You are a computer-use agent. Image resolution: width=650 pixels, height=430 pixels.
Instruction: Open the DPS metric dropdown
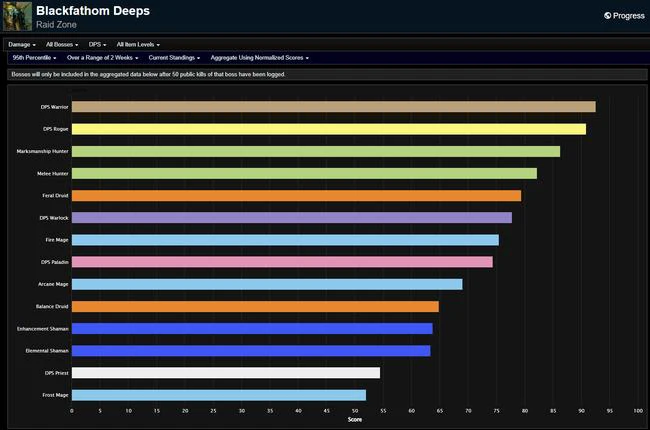pos(97,44)
